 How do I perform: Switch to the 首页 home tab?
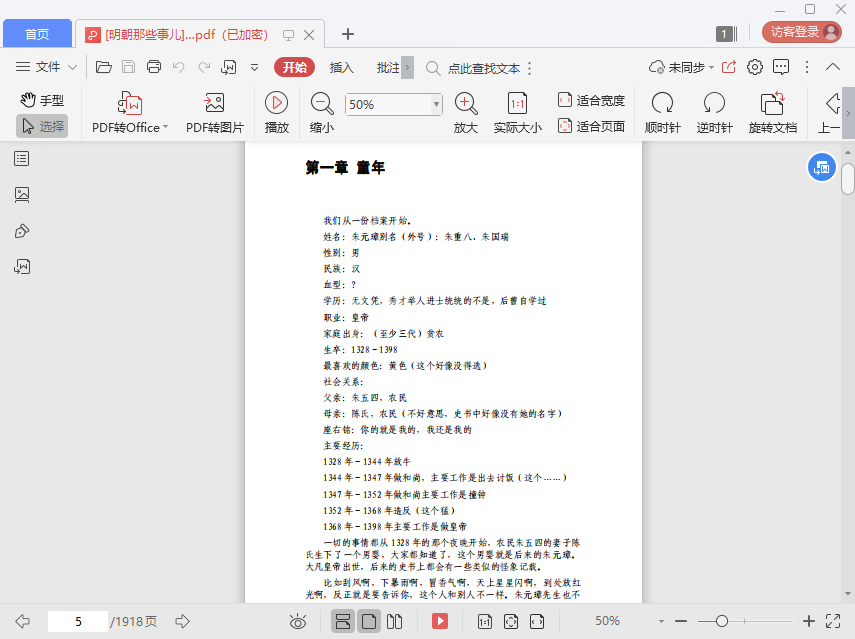pos(37,34)
